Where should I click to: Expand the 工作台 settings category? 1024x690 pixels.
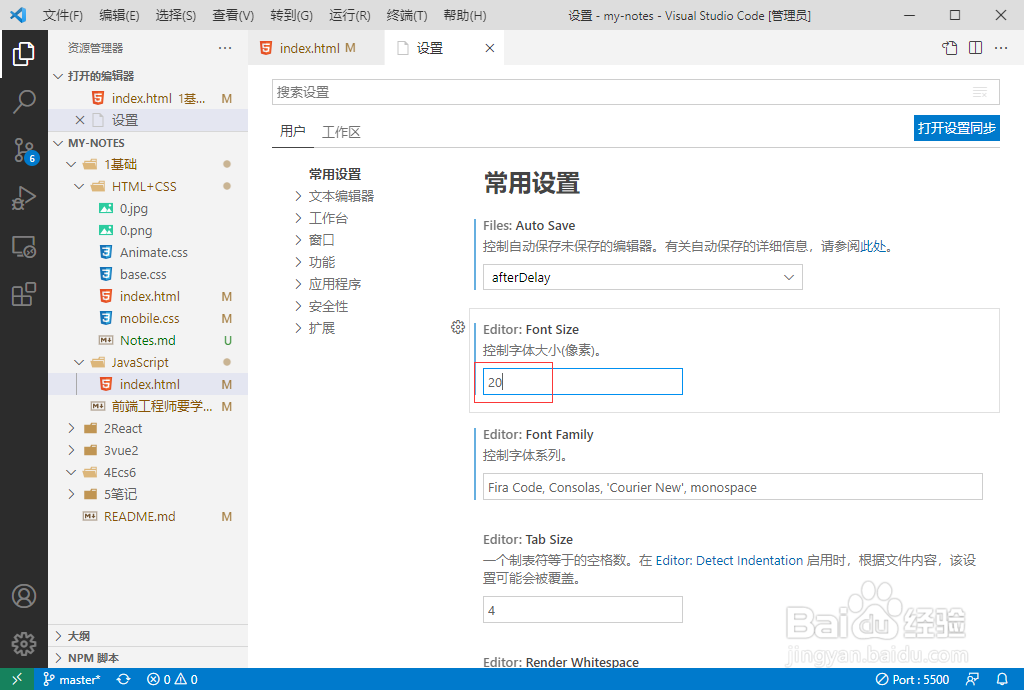click(x=298, y=218)
